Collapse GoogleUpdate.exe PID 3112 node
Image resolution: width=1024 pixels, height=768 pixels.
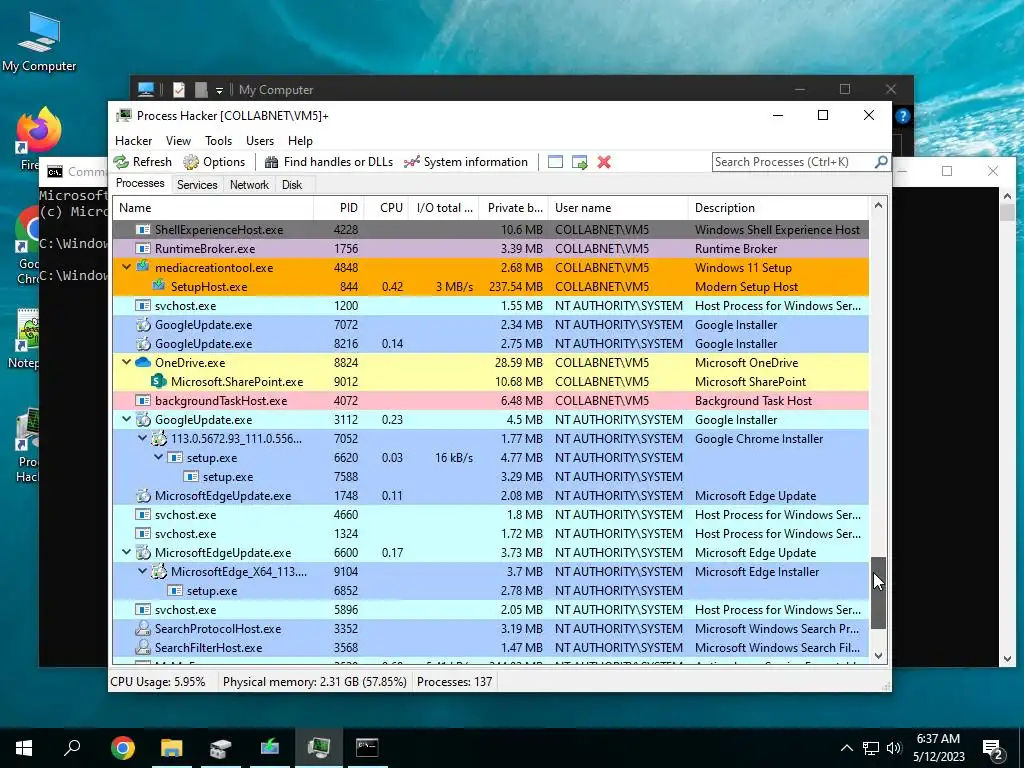pos(126,419)
